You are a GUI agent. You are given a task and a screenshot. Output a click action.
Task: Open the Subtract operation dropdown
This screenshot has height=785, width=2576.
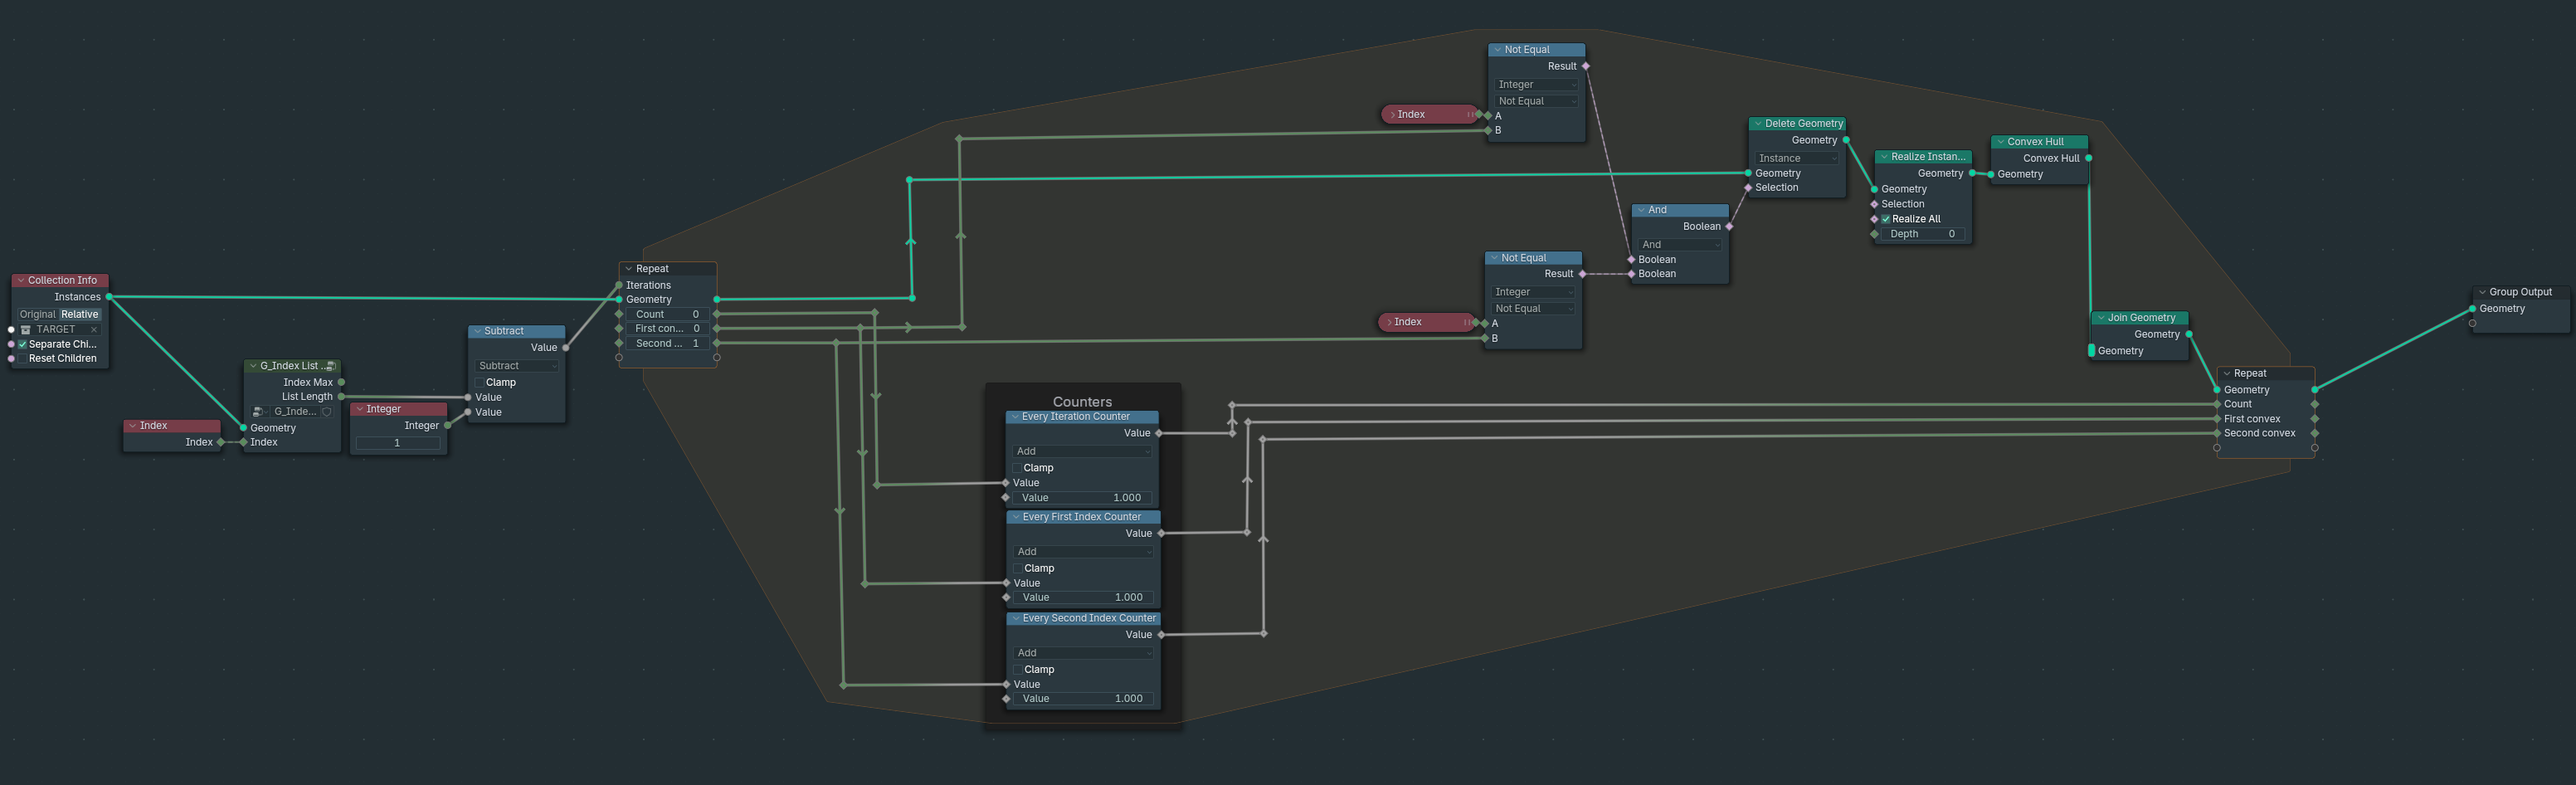(x=517, y=366)
